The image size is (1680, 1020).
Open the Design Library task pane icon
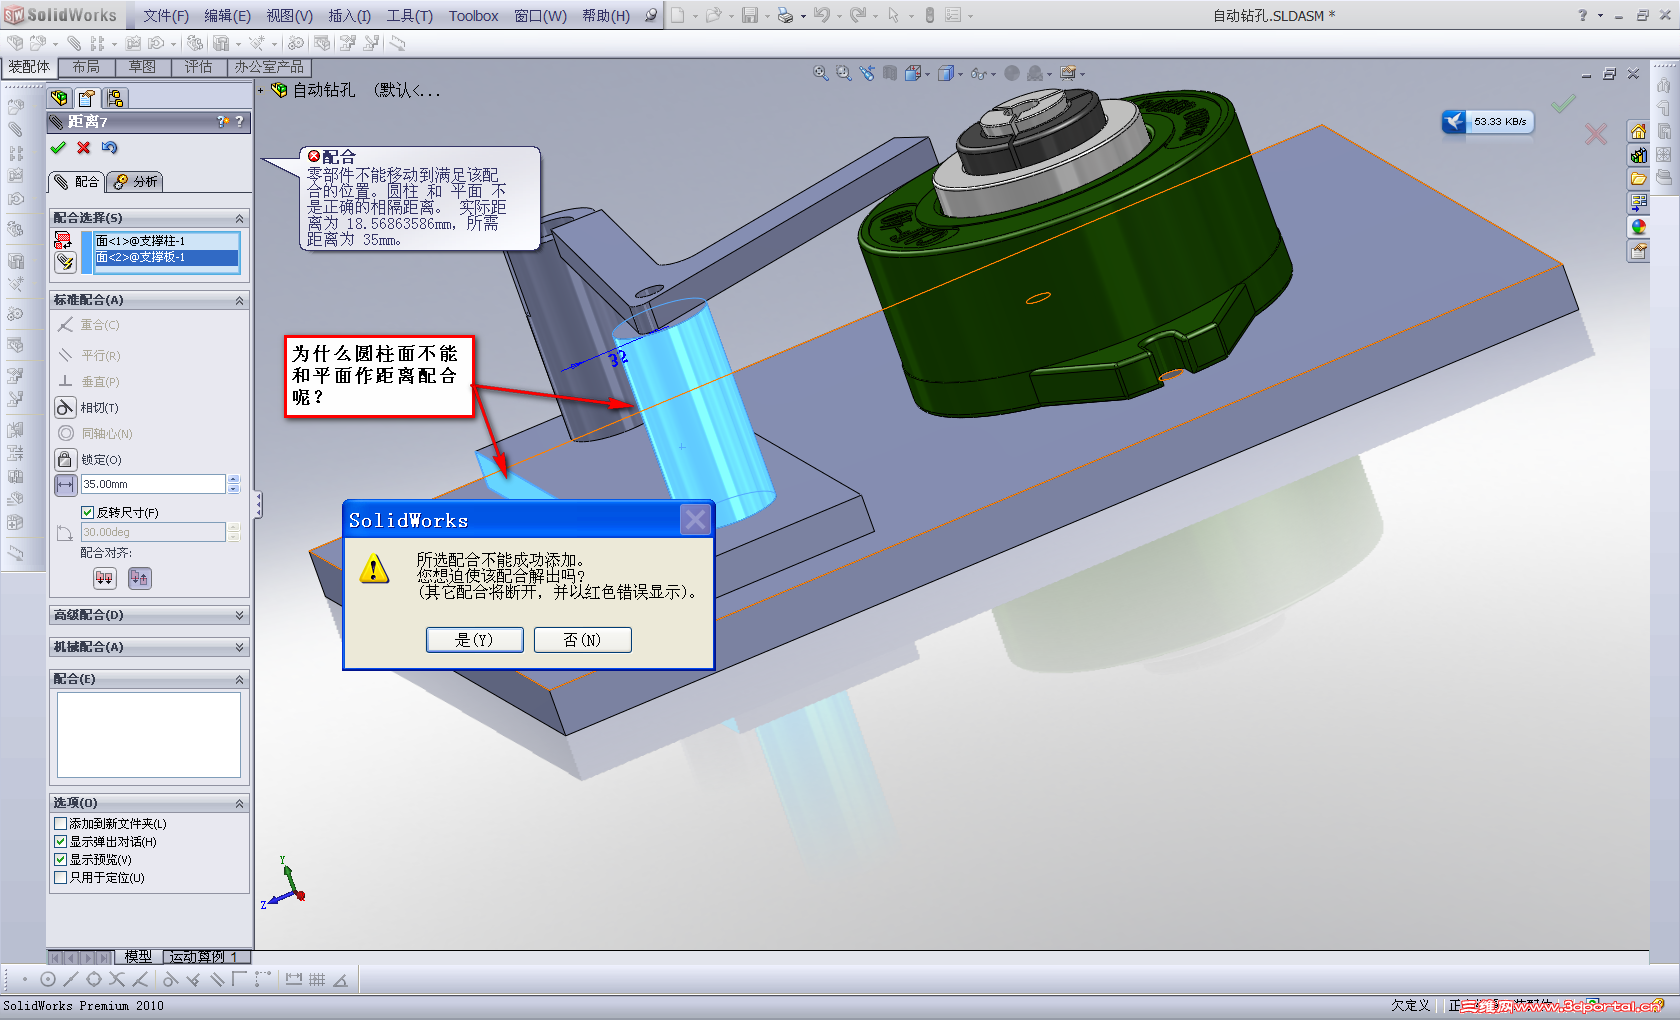(1638, 155)
